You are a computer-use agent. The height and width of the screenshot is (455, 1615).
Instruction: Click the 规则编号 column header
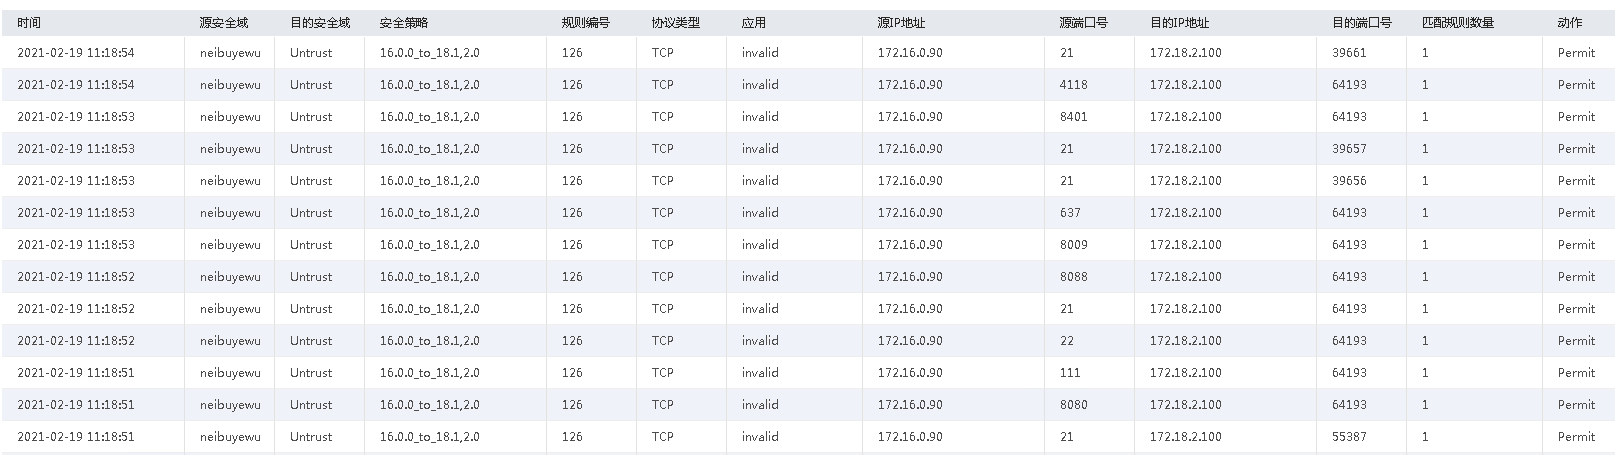(585, 22)
